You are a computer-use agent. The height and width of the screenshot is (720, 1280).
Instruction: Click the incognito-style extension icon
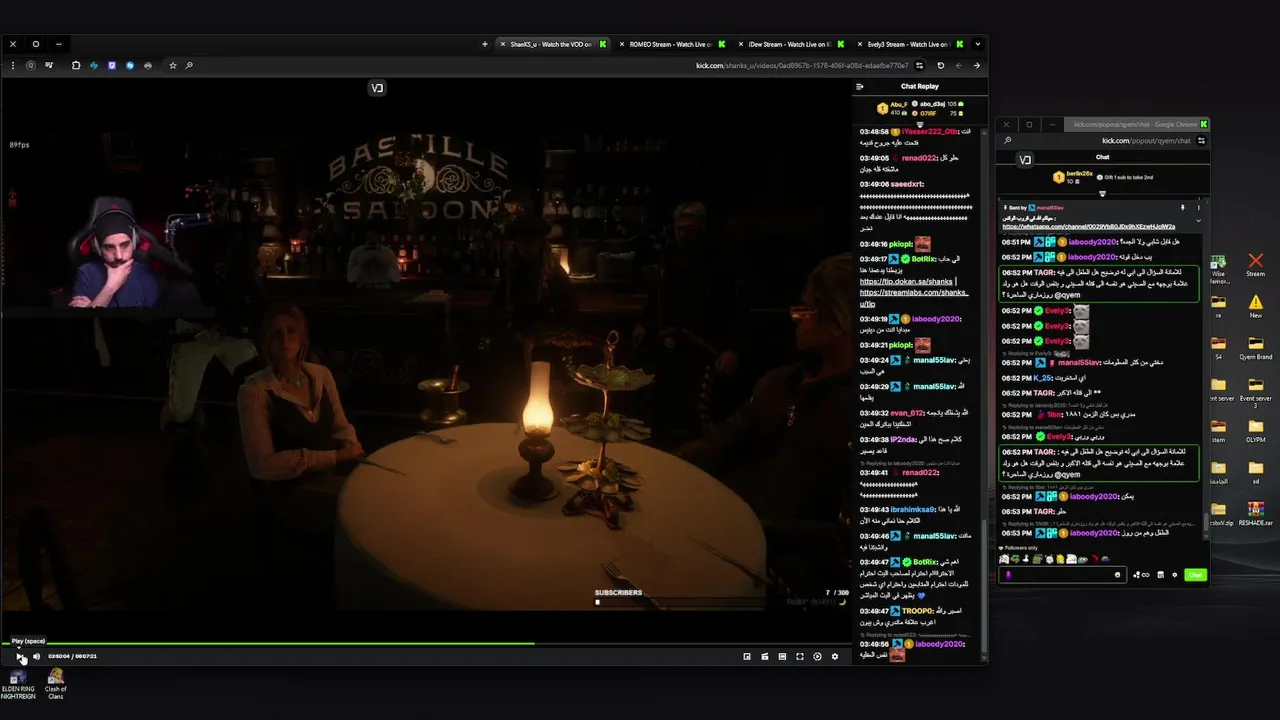[148, 66]
